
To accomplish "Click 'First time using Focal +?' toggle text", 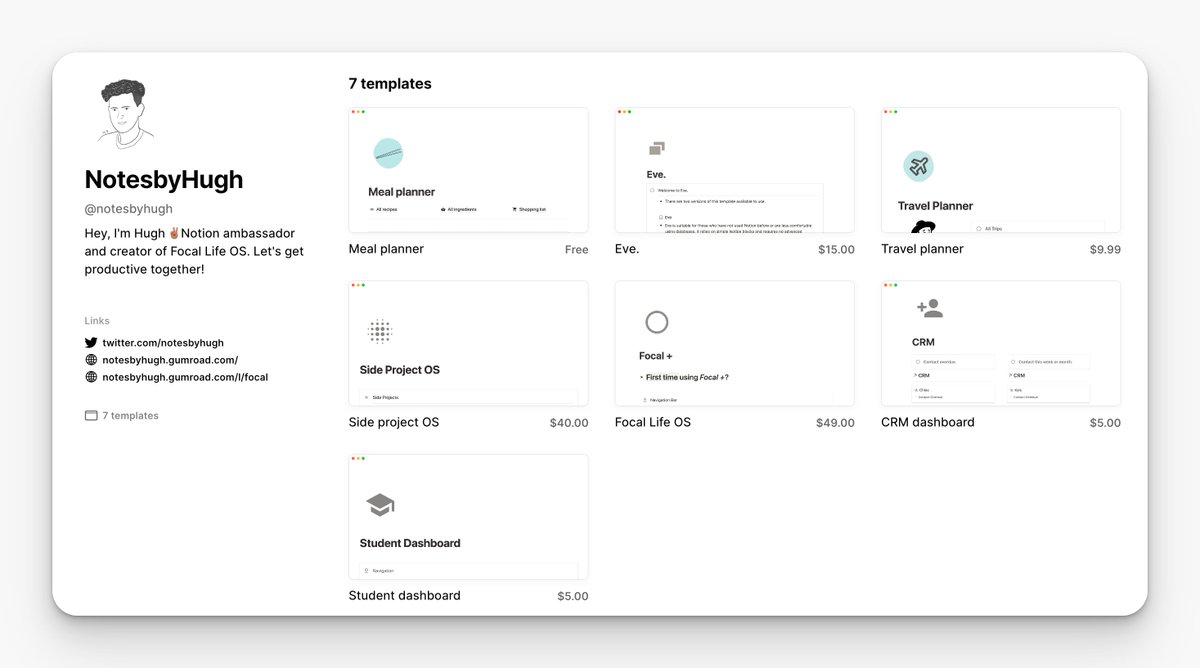I will (x=687, y=377).
